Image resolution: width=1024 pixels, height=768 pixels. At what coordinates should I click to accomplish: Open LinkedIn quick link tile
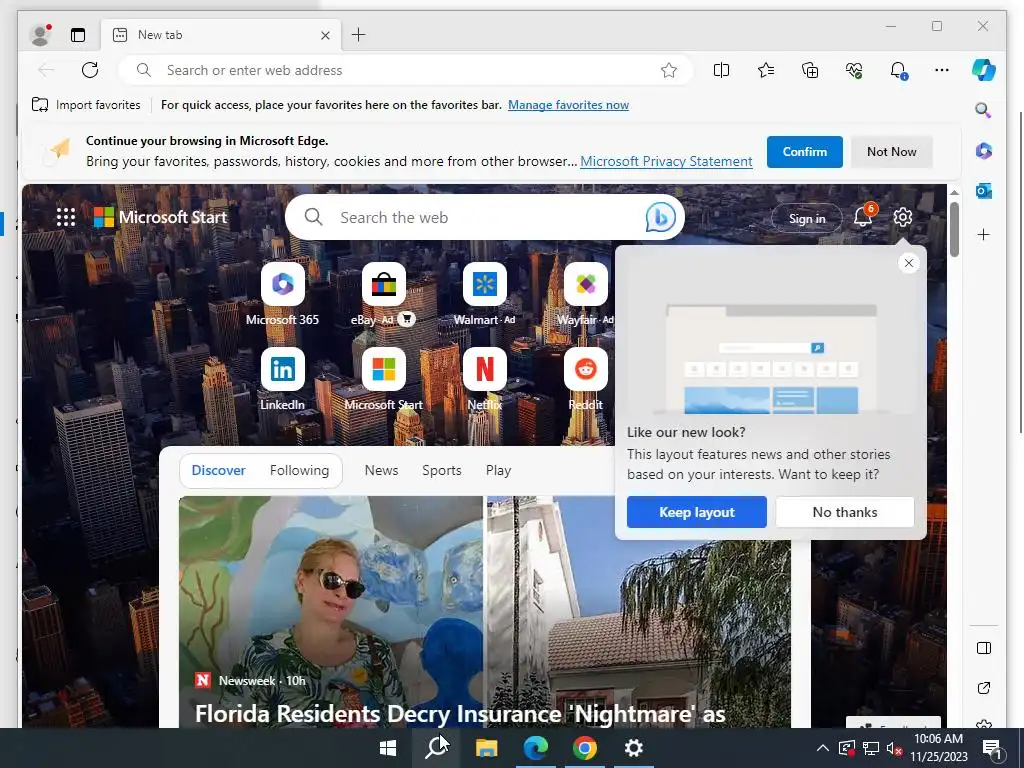[x=282, y=379]
